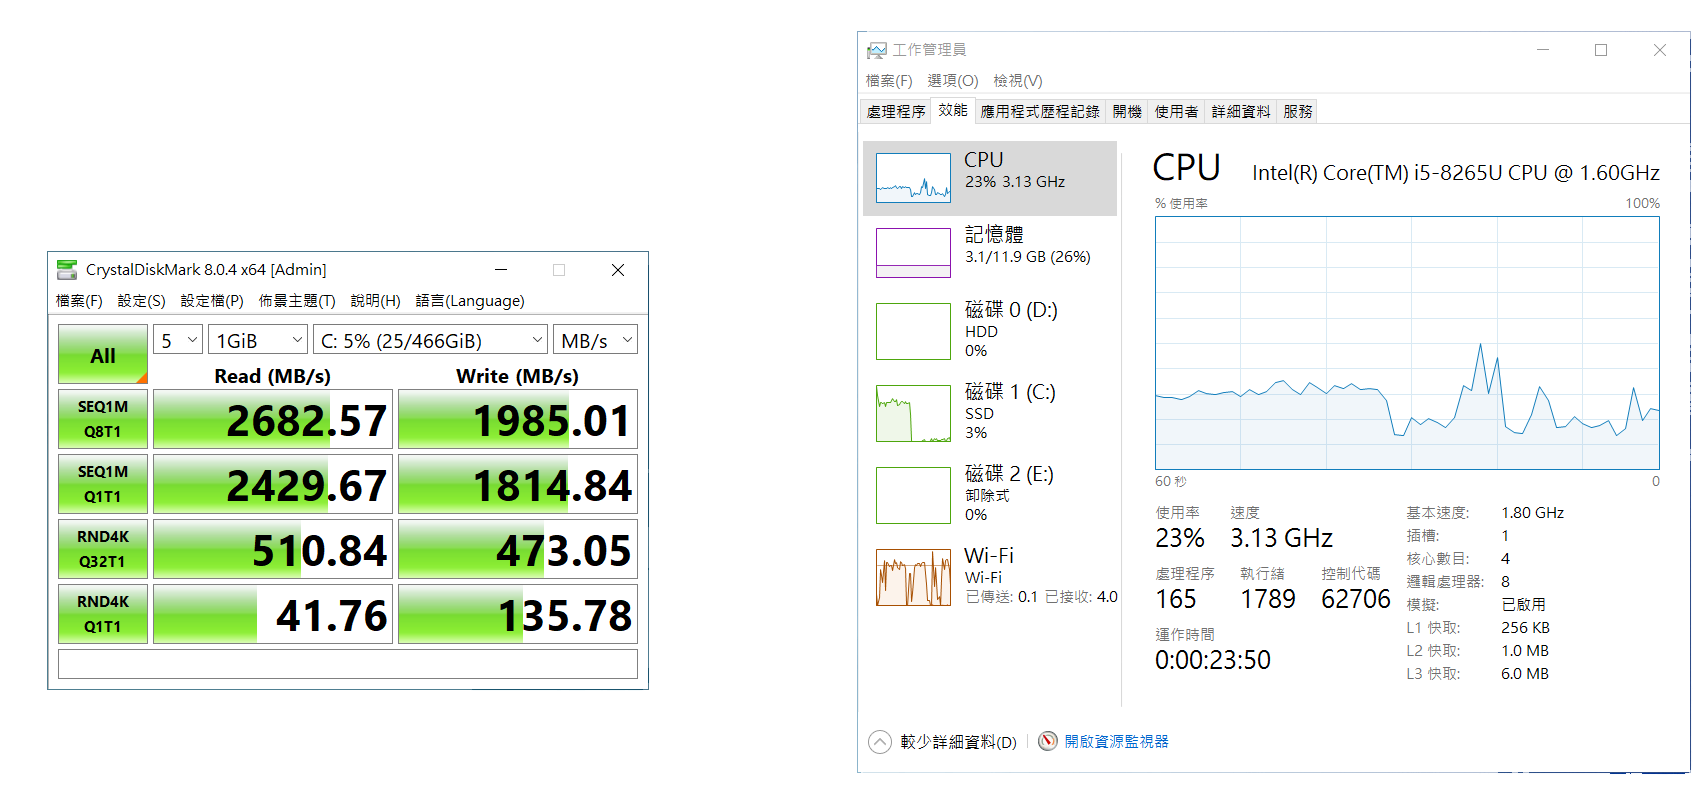Open the 設定(S) menu in CrystalDiskMark
The width and height of the screenshot is (1705, 792).
[x=141, y=301]
